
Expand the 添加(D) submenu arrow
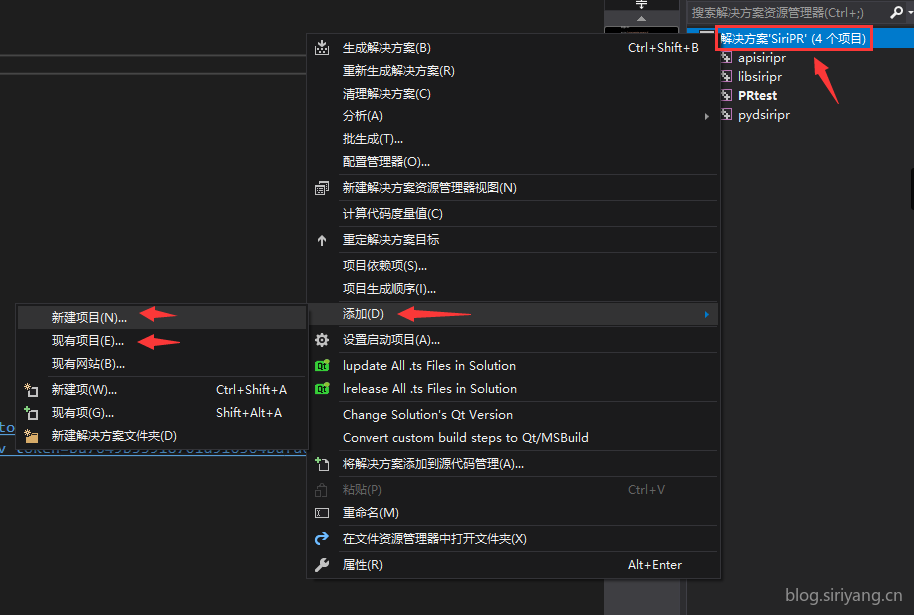coord(706,314)
